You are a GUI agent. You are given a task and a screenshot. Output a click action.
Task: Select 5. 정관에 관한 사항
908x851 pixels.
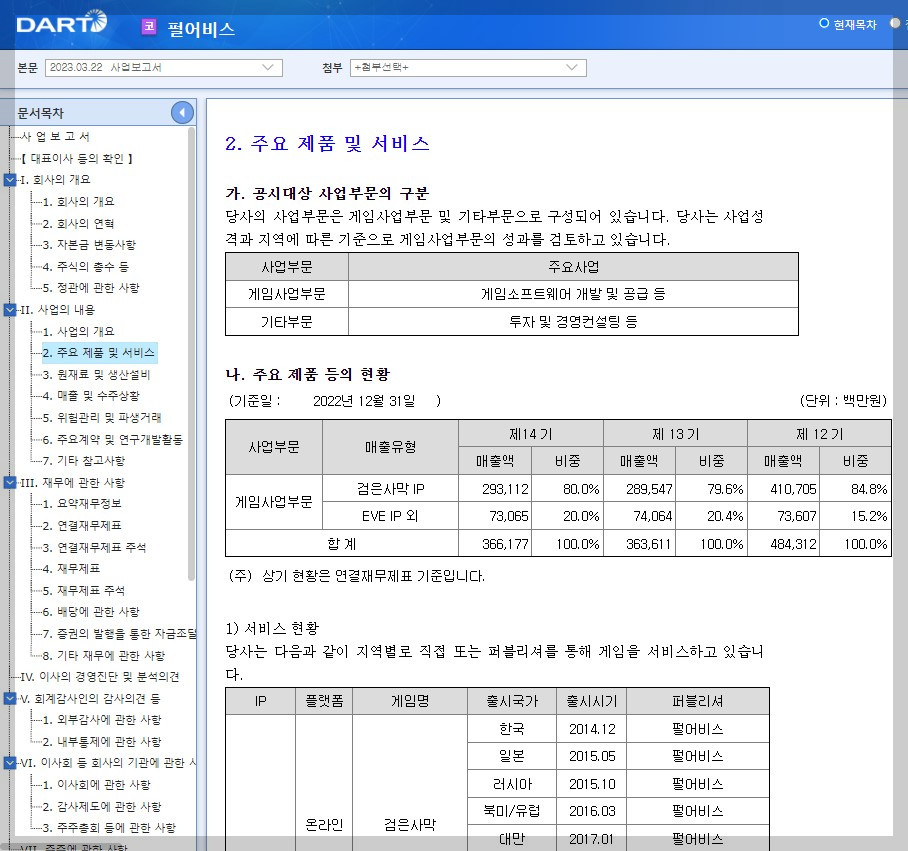click(91, 288)
